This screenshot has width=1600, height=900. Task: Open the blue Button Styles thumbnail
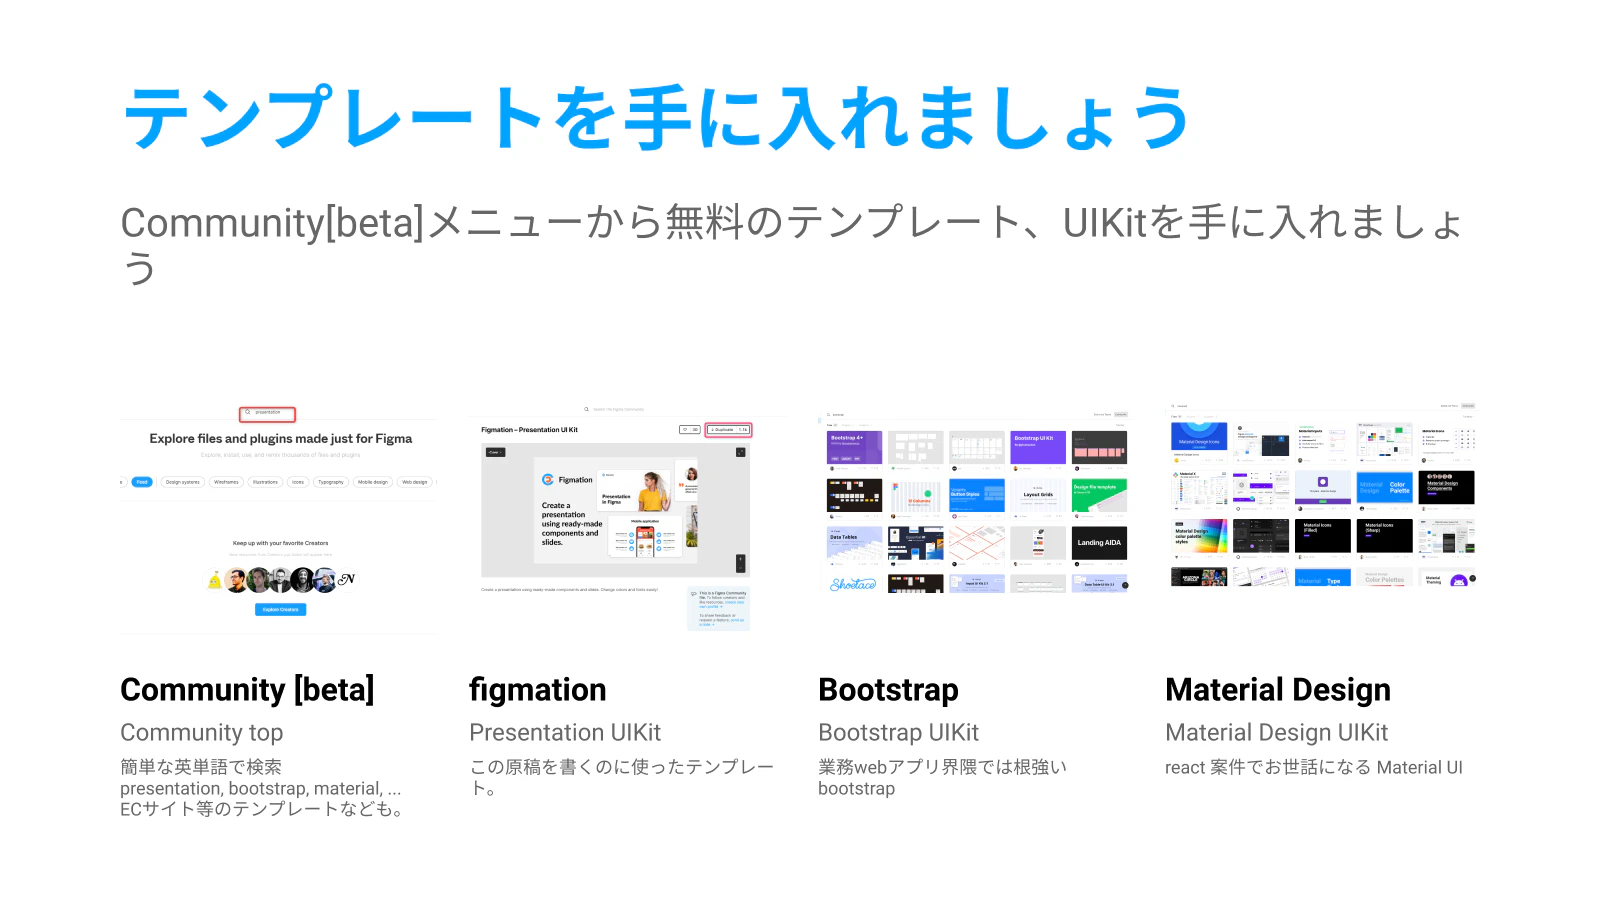click(x=977, y=495)
